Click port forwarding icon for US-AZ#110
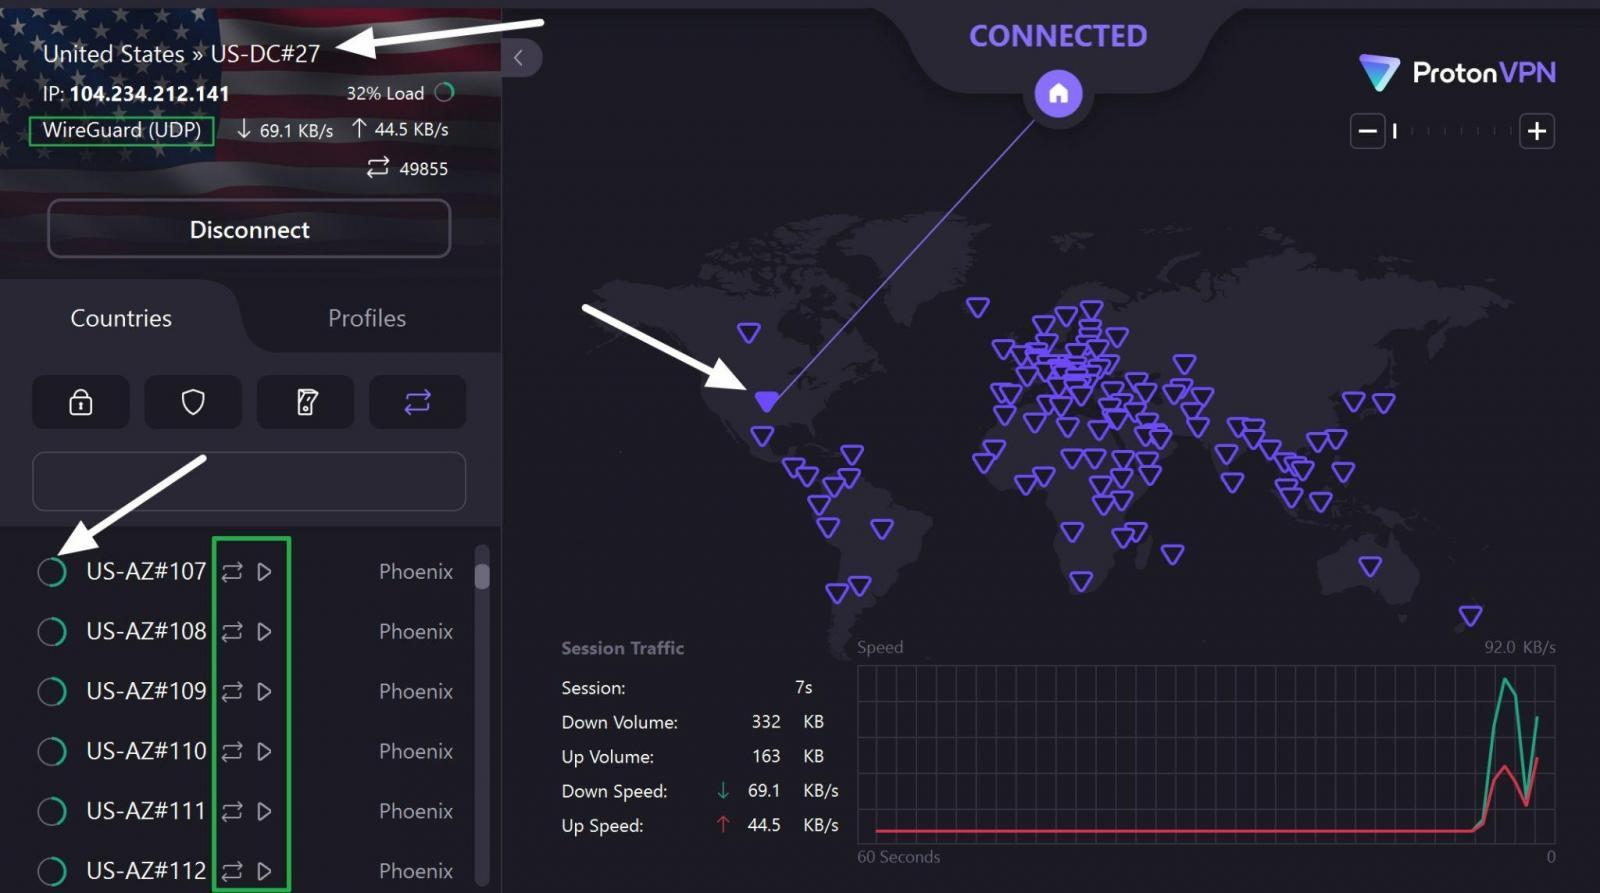This screenshot has height=893, width=1600. click(232, 751)
